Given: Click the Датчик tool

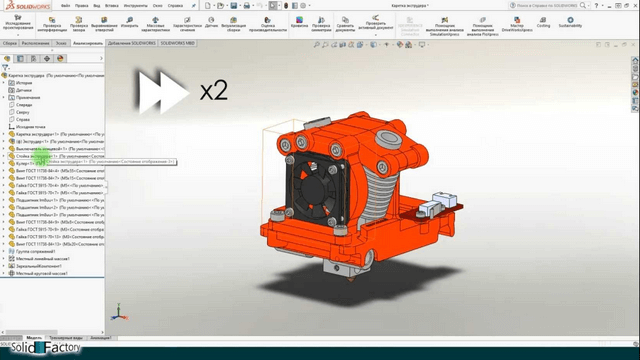Looking at the screenshot, I should click(x=211, y=22).
